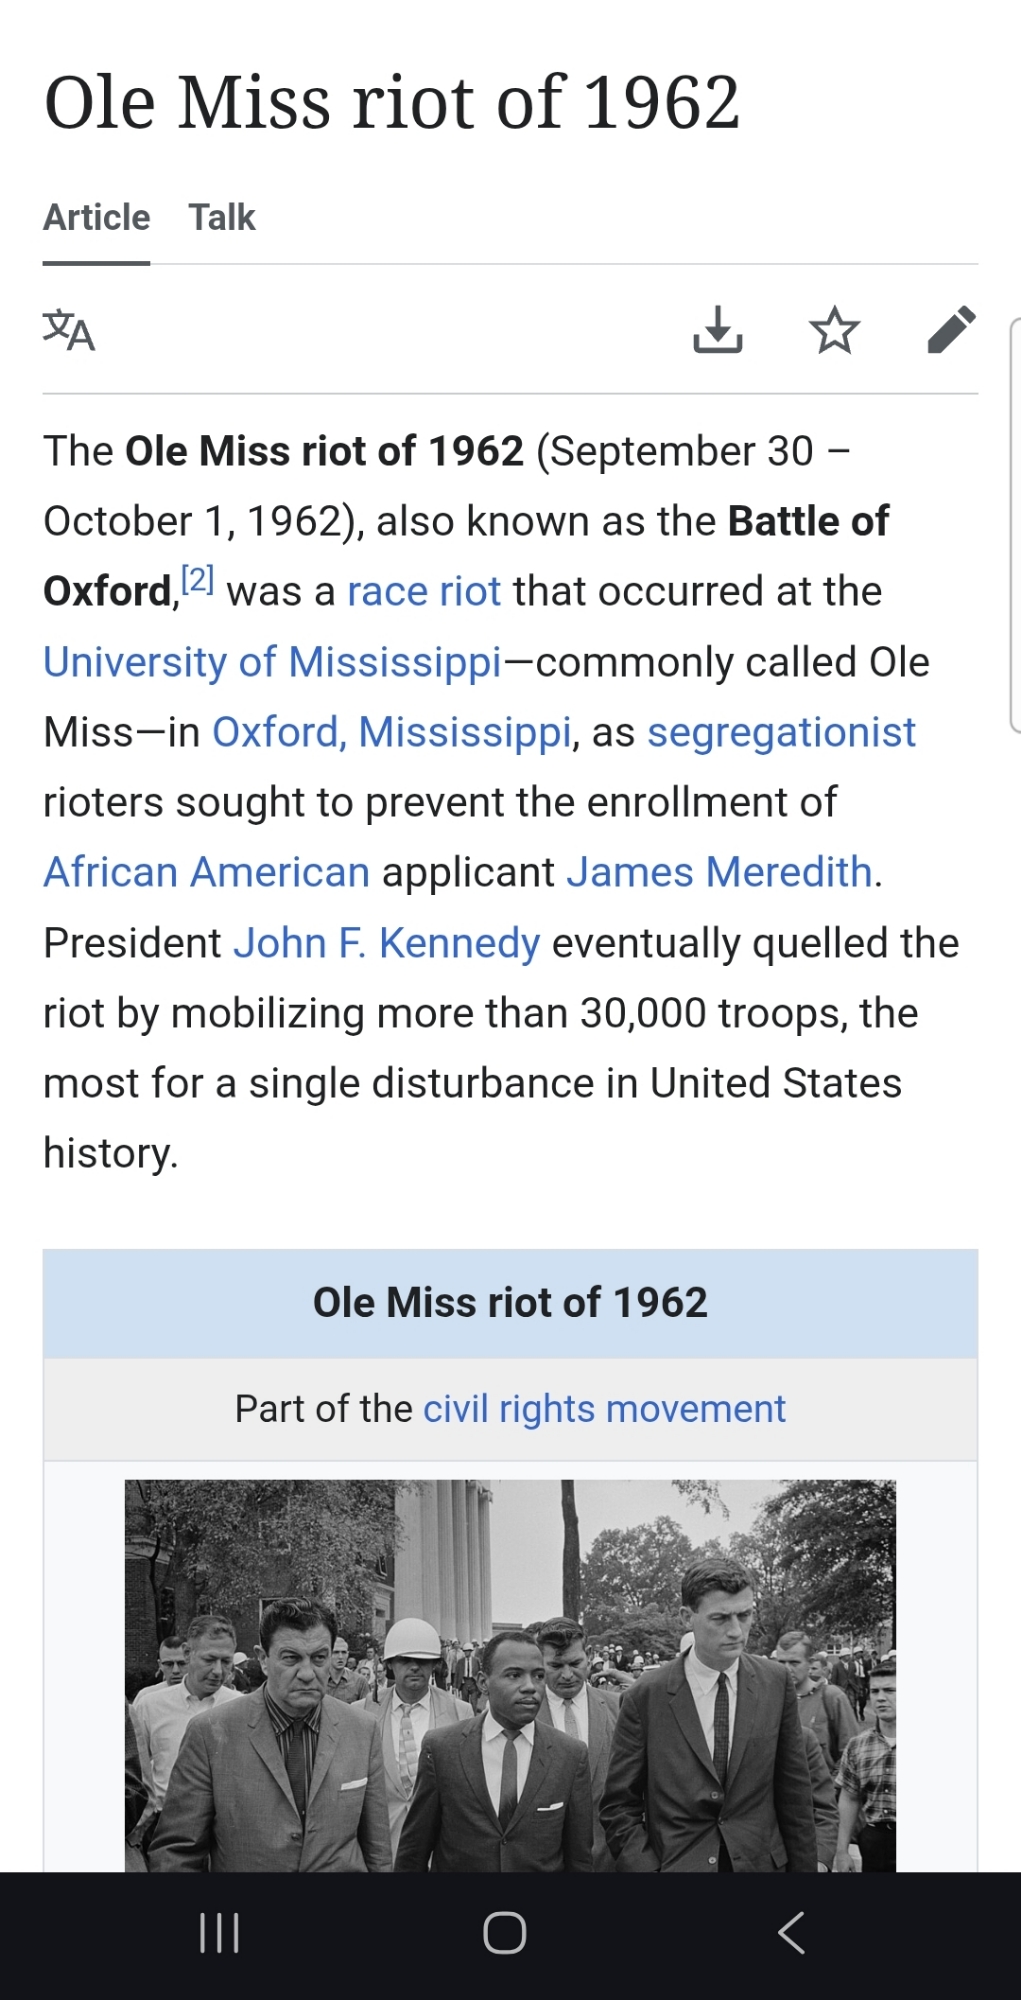This screenshot has width=1021, height=2000.
Task: Open the African American link
Action: point(207,872)
